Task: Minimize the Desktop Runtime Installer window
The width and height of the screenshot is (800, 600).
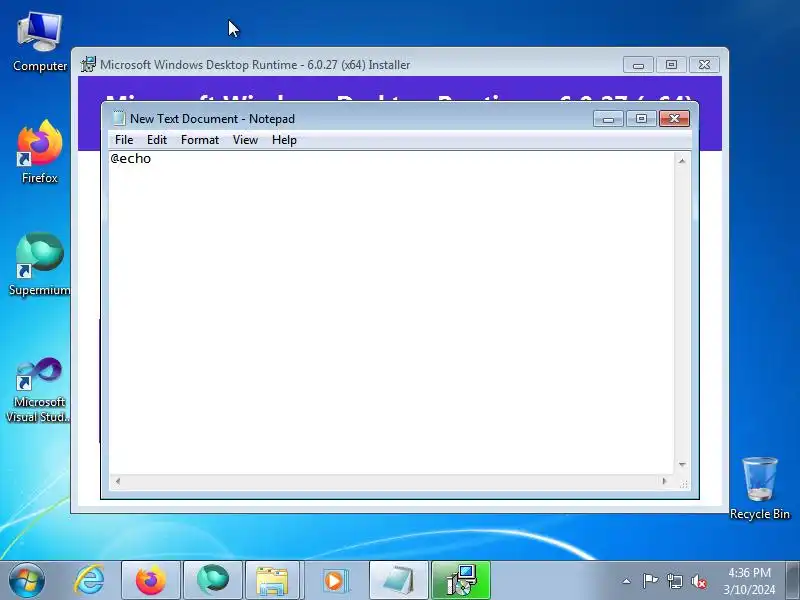Action: [x=638, y=65]
